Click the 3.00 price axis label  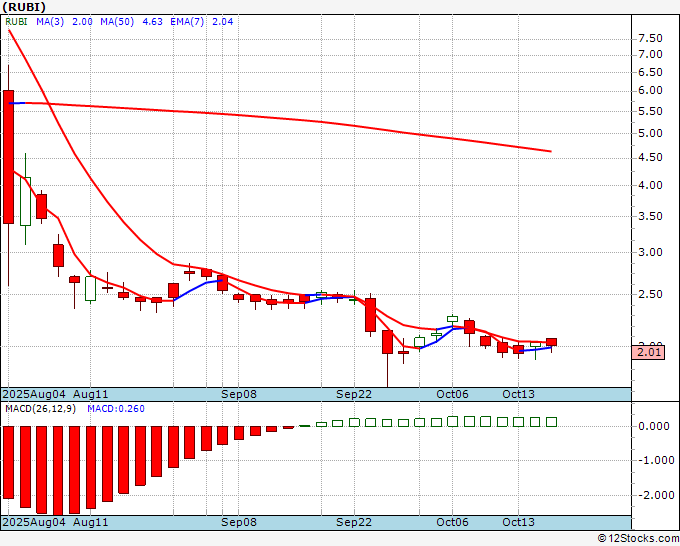click(651, 252)
